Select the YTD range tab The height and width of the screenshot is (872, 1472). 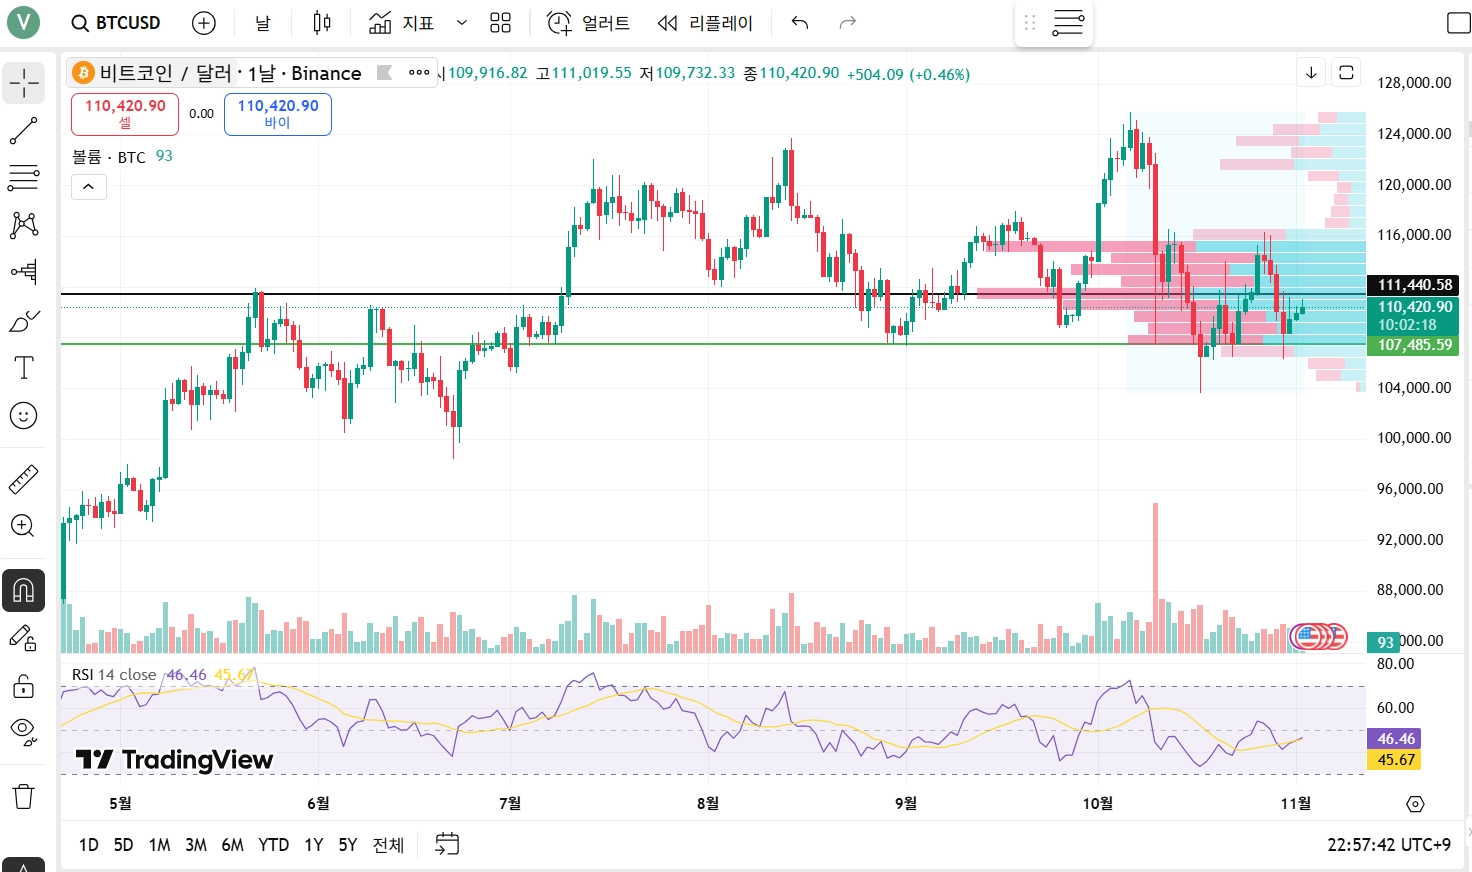273,845
